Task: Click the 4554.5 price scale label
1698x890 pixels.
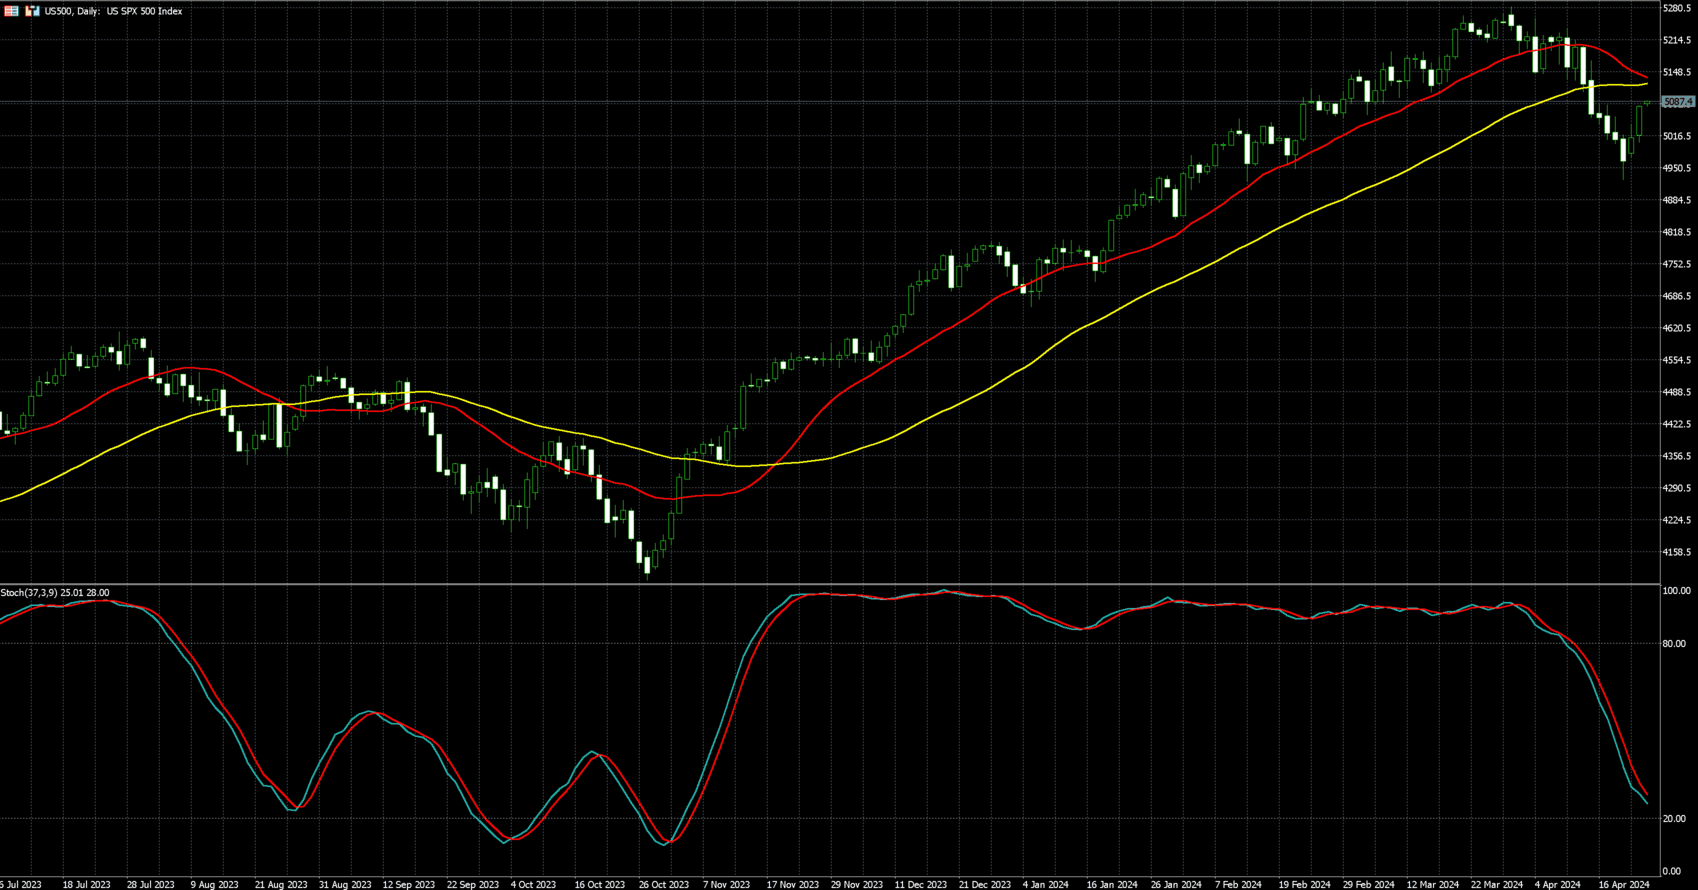Action: click(1677, 360)
